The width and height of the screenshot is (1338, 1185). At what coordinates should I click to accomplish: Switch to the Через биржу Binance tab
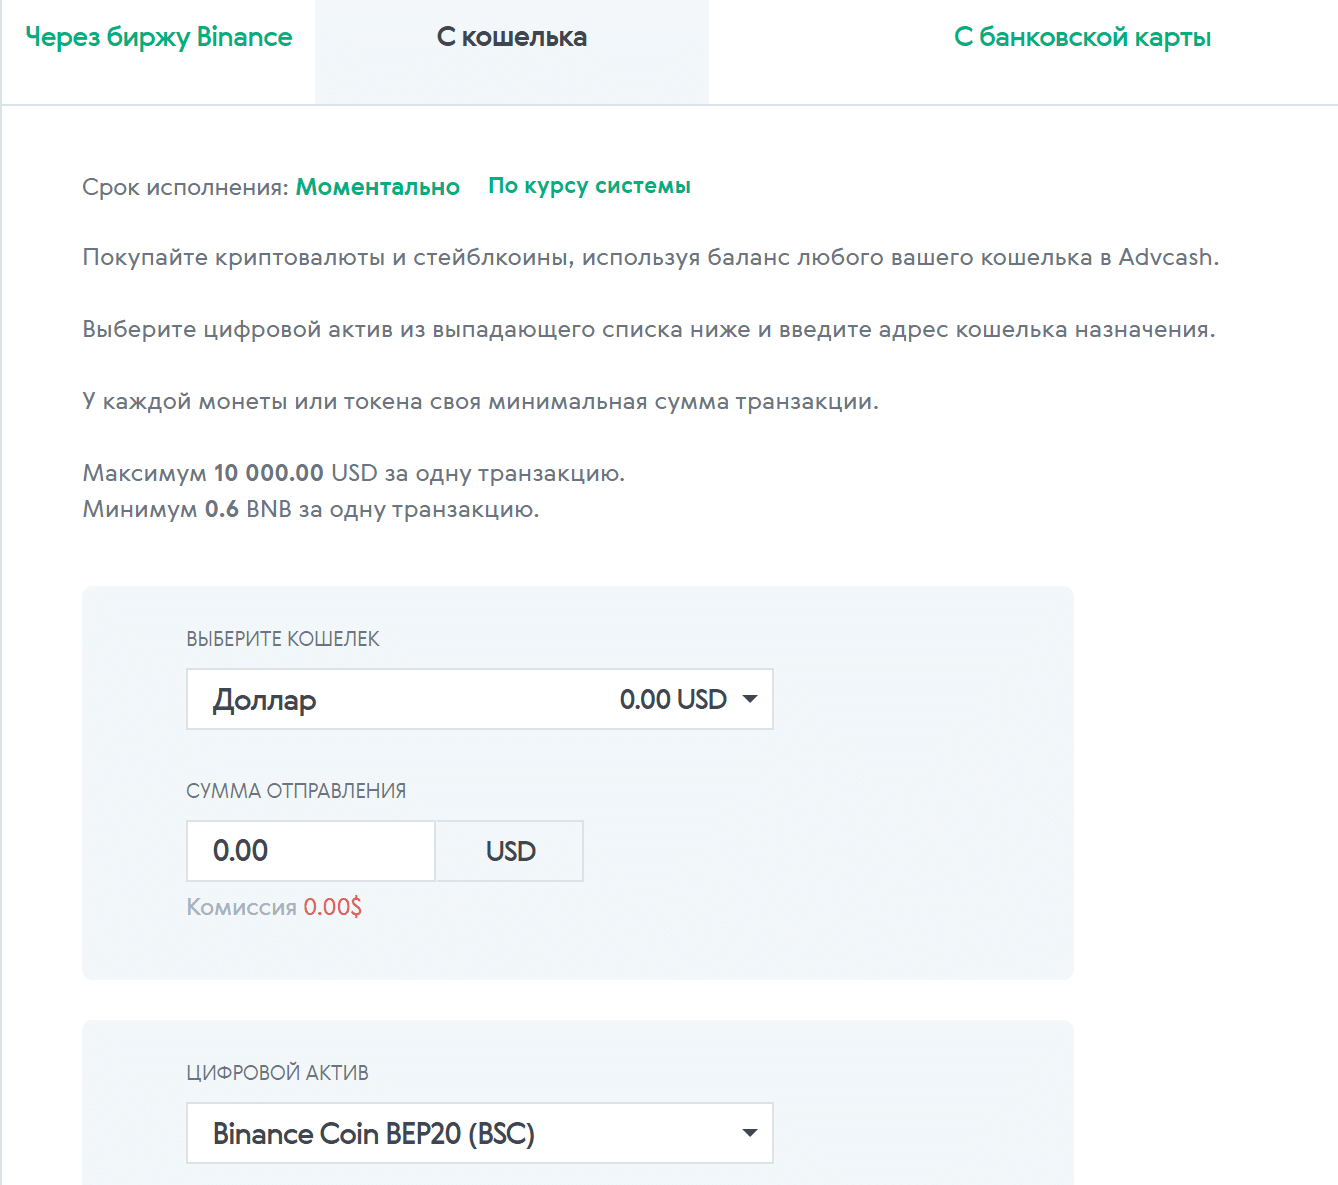158,38
